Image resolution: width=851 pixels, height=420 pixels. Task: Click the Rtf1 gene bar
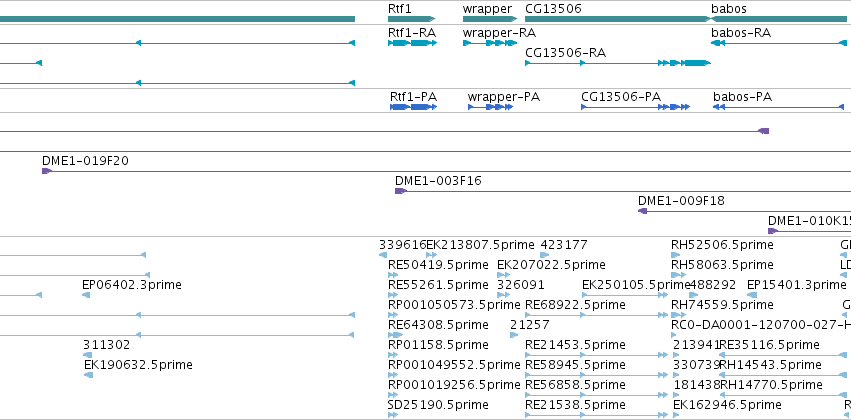coord(411,19)
